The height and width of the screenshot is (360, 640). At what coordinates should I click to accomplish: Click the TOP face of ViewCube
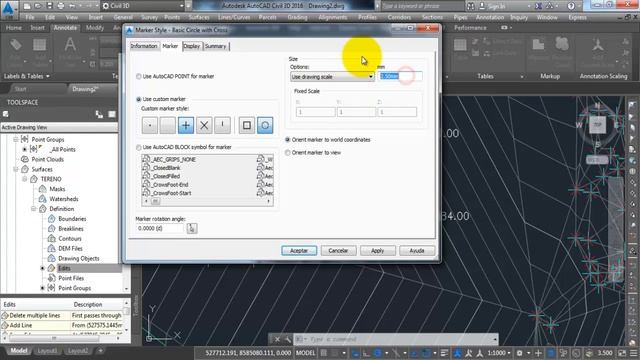tap(598, 125)
